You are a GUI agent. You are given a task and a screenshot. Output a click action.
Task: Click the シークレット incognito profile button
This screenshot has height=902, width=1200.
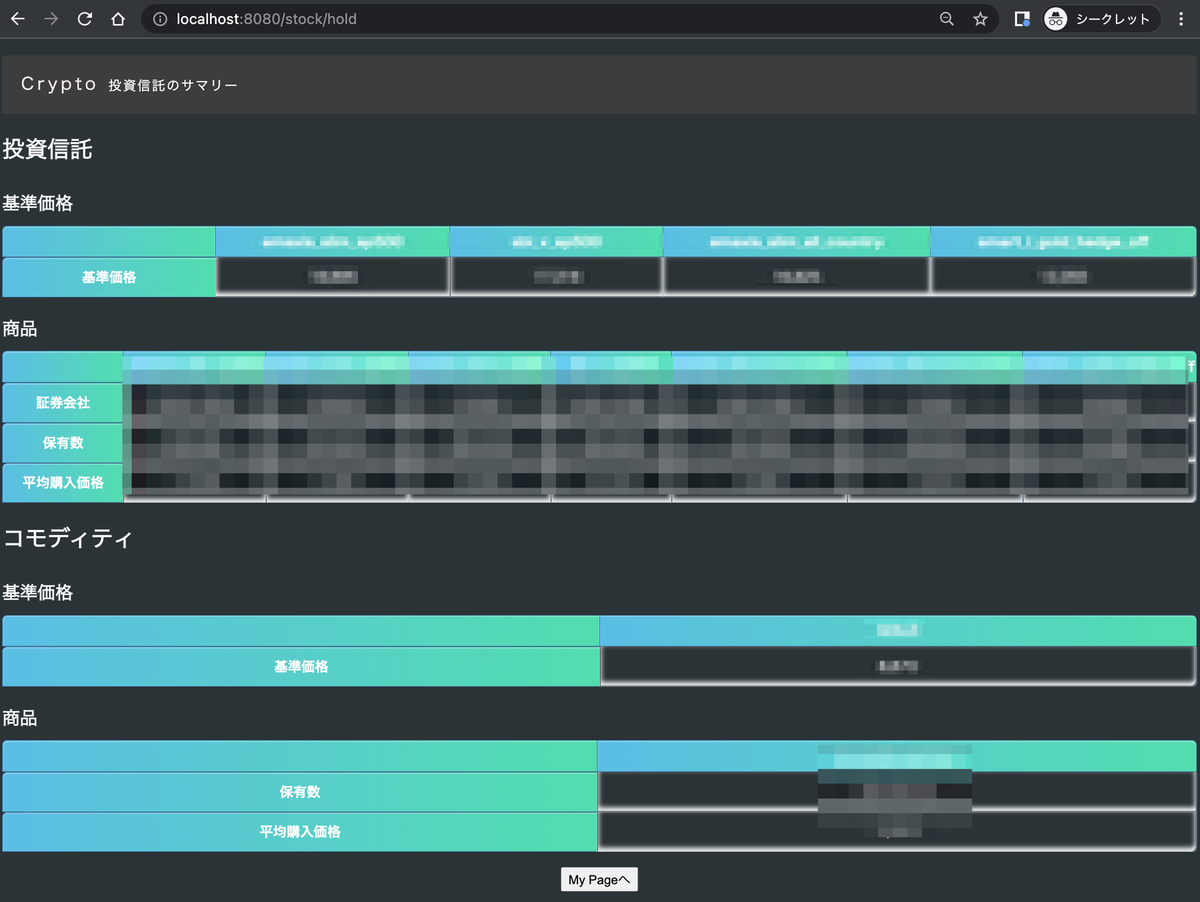click(1100, 19)
